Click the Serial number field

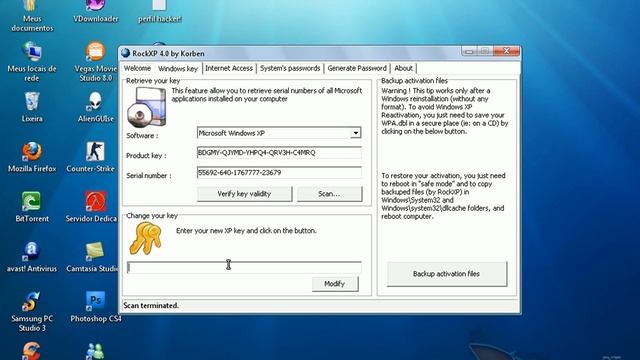tap(279, 173)
